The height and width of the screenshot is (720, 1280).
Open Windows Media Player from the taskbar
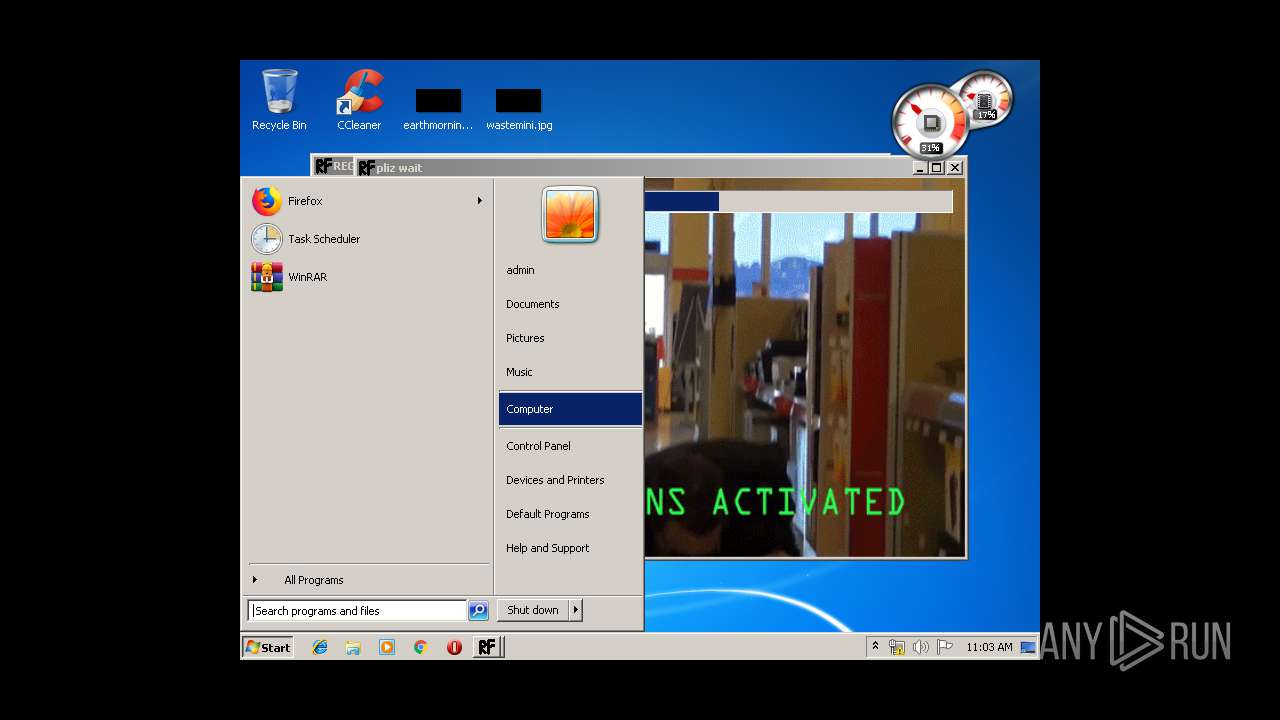pos(387,647)
